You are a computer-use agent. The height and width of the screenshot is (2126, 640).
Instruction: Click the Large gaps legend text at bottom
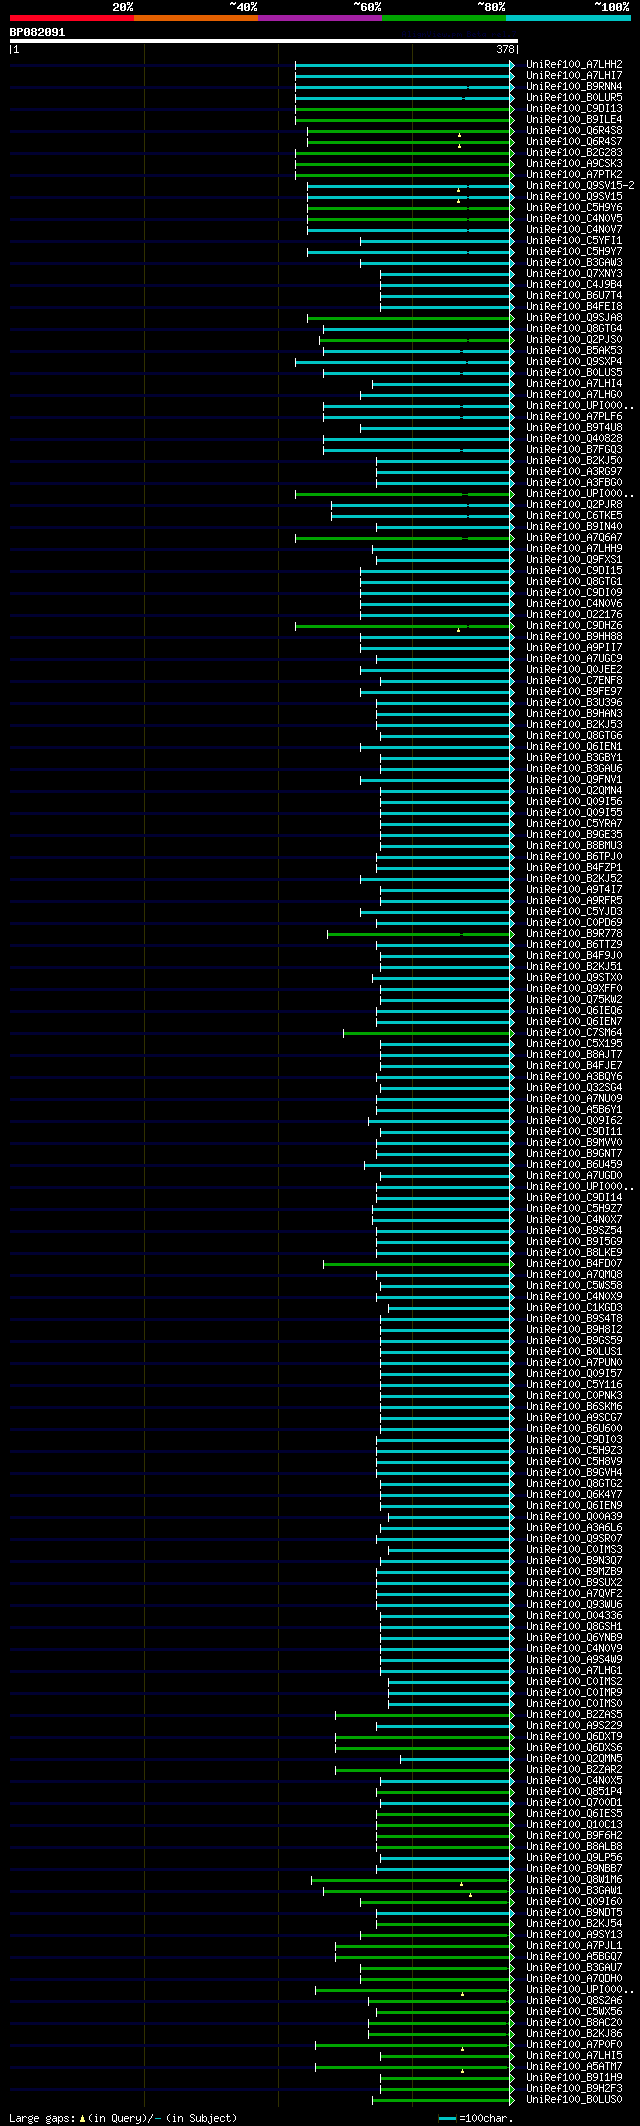[x=123, y=2118]
